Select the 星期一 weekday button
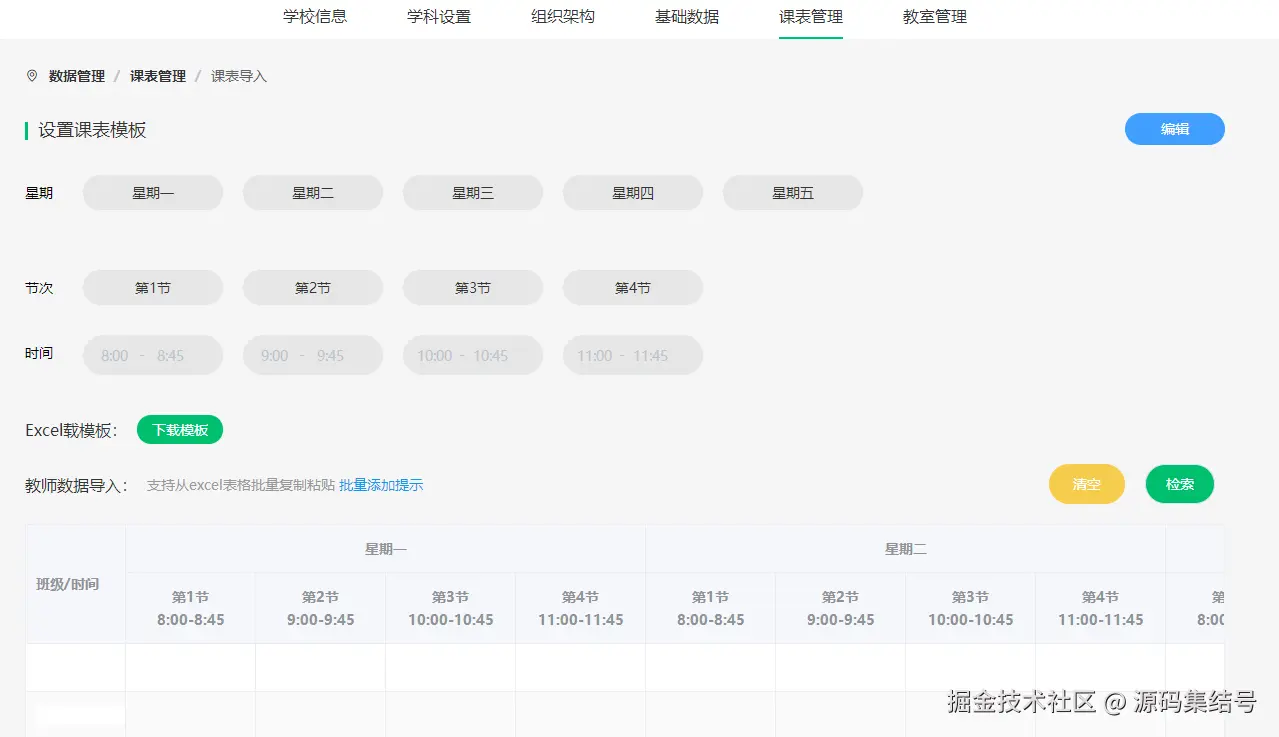Viewport: 1279px width, 737px height. tap(152, 192)
